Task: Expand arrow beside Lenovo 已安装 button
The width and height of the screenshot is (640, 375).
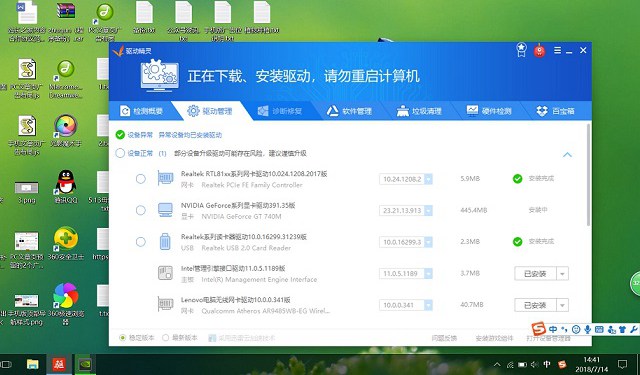Action: tap(562, 305)
